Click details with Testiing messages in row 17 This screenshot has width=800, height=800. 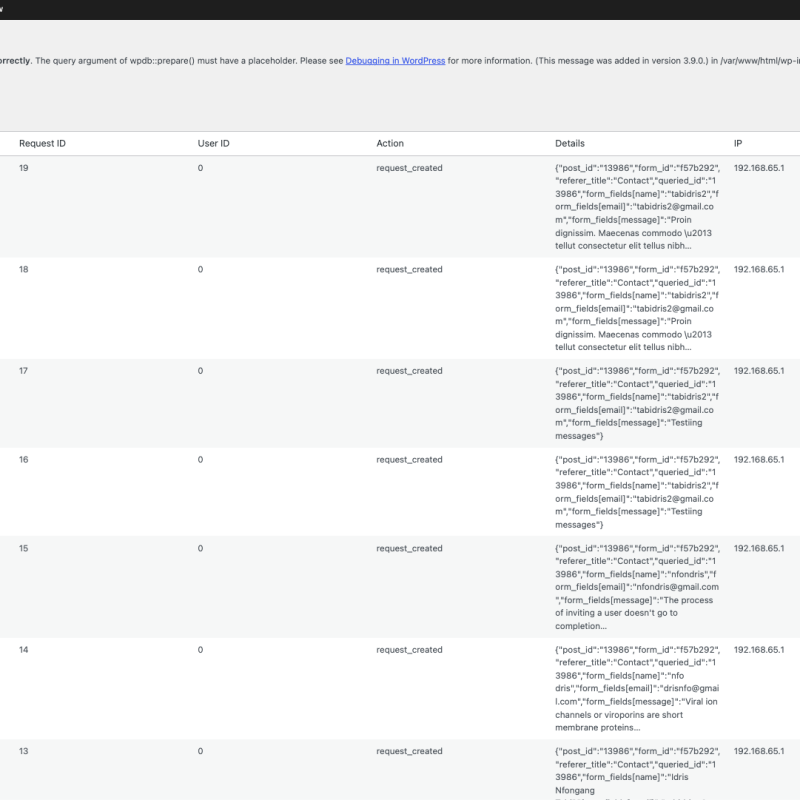click(x=637, y=403)
